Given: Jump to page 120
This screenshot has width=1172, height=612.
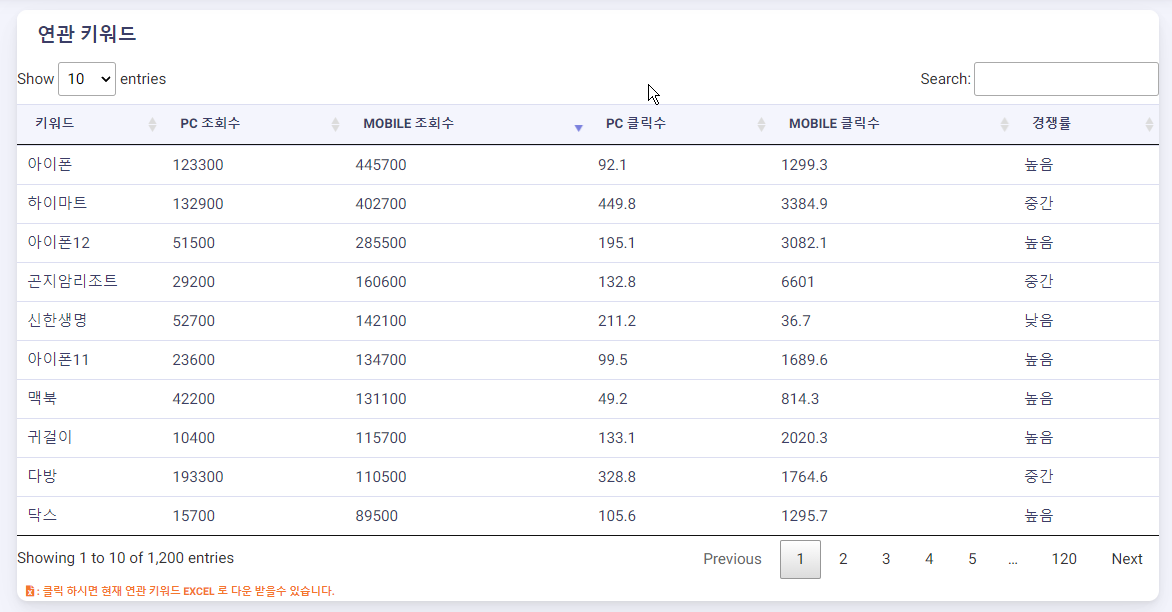Looking at the screenshot, I should [x=1064, y=559].
